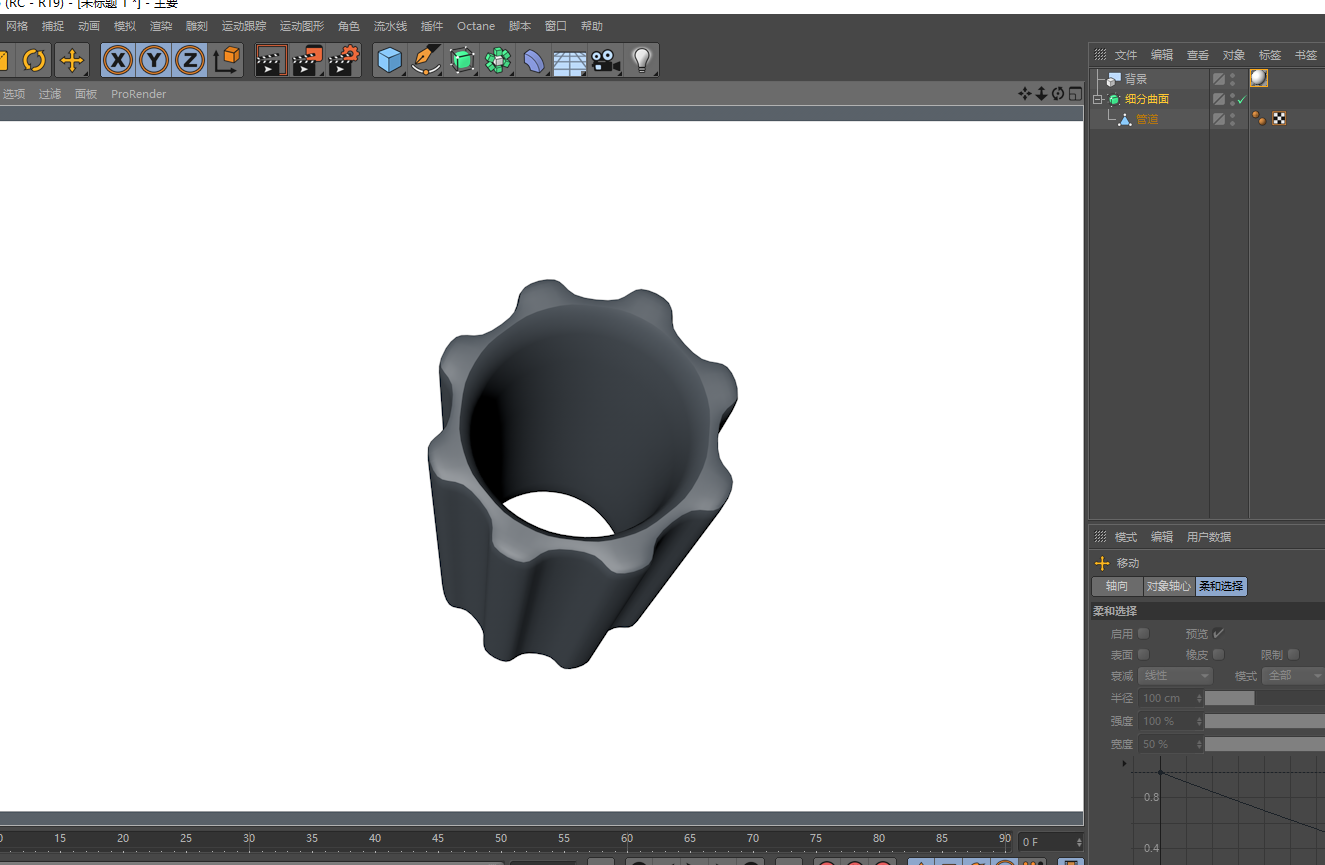1325x865 pixels.
Task: Open the 流水线 menu
Action: [390, 26]
